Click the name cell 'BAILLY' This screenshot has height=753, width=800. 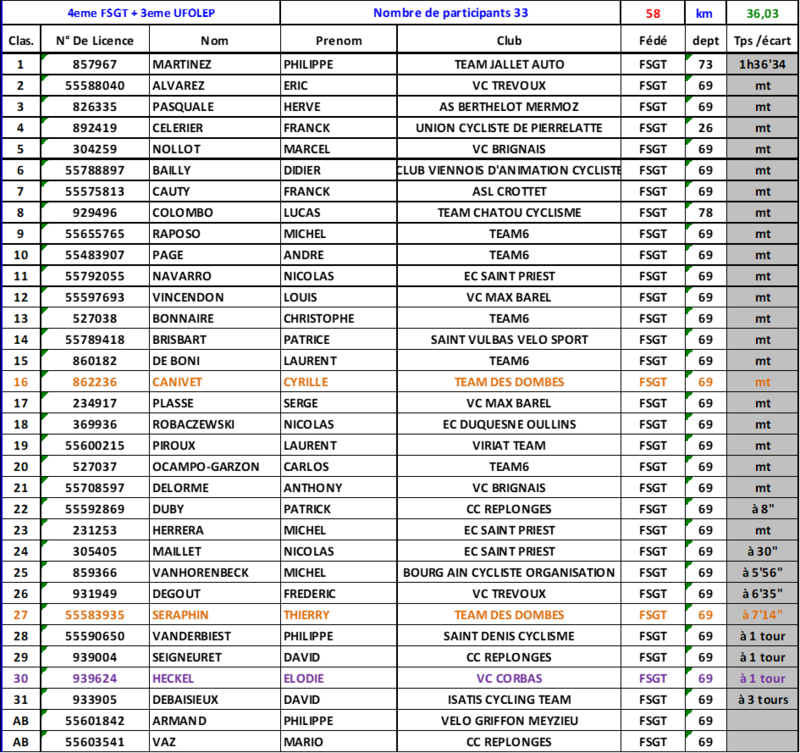tap(215, 170)
